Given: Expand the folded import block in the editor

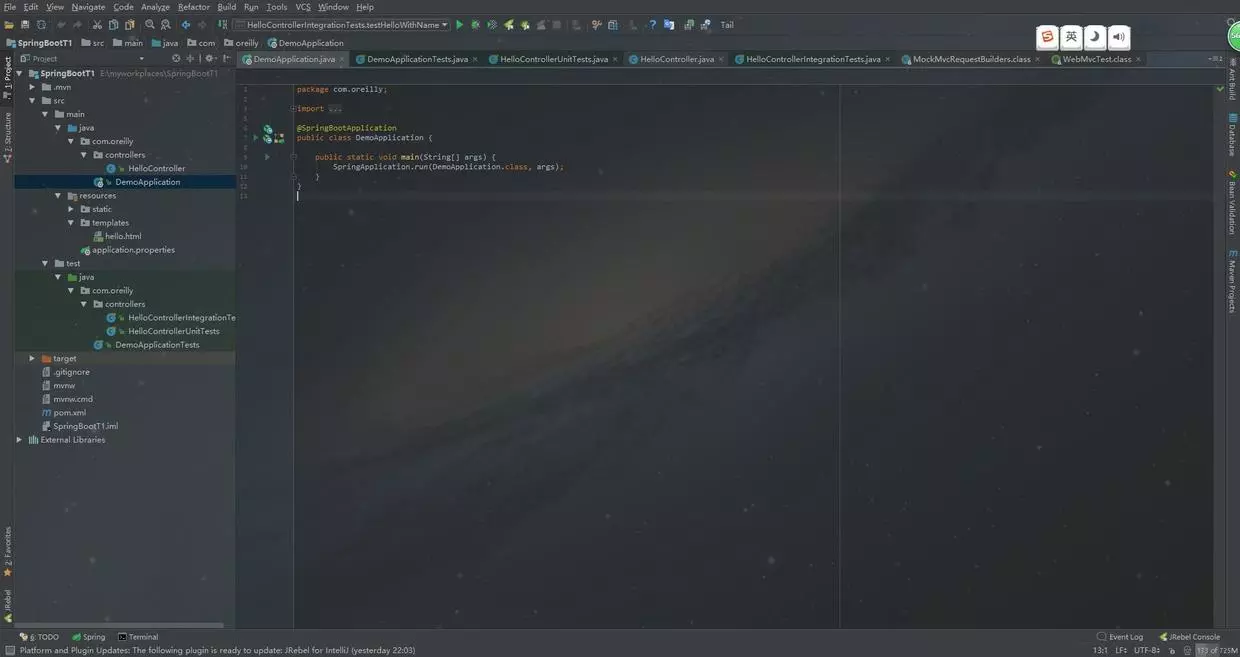Looking at the screenshot, I should 294,108.
